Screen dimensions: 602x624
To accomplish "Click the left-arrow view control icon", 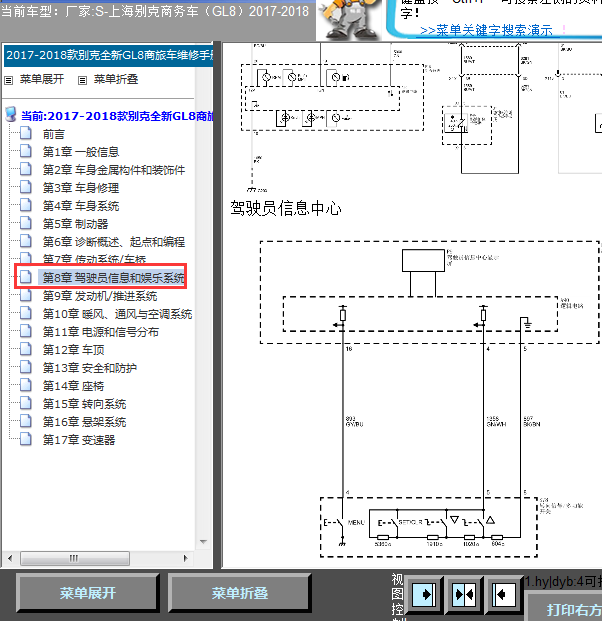I will 503,595.
